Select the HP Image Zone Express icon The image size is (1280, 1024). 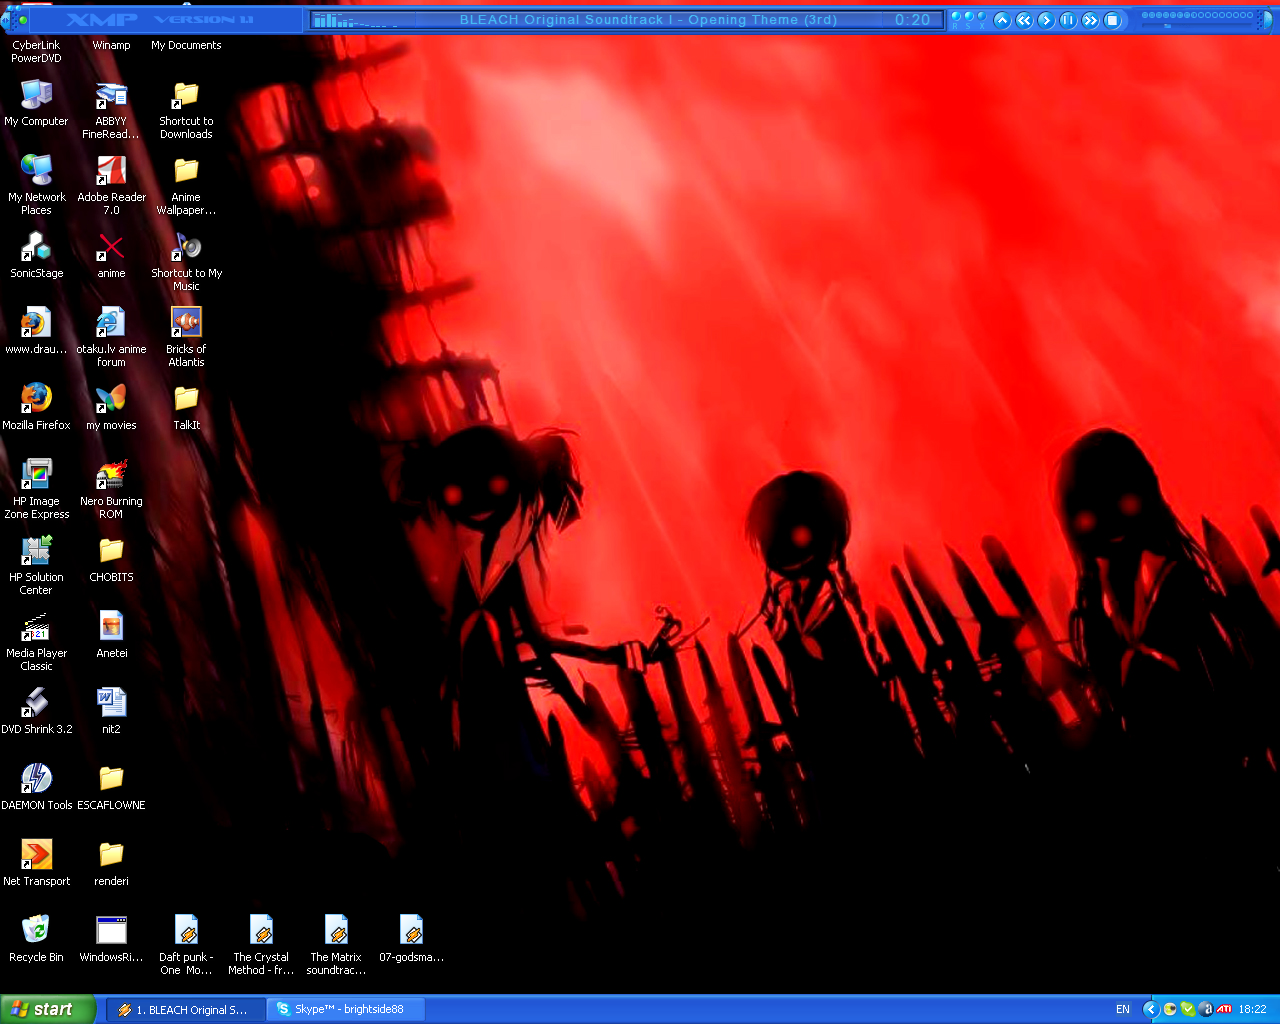[36, 489]
